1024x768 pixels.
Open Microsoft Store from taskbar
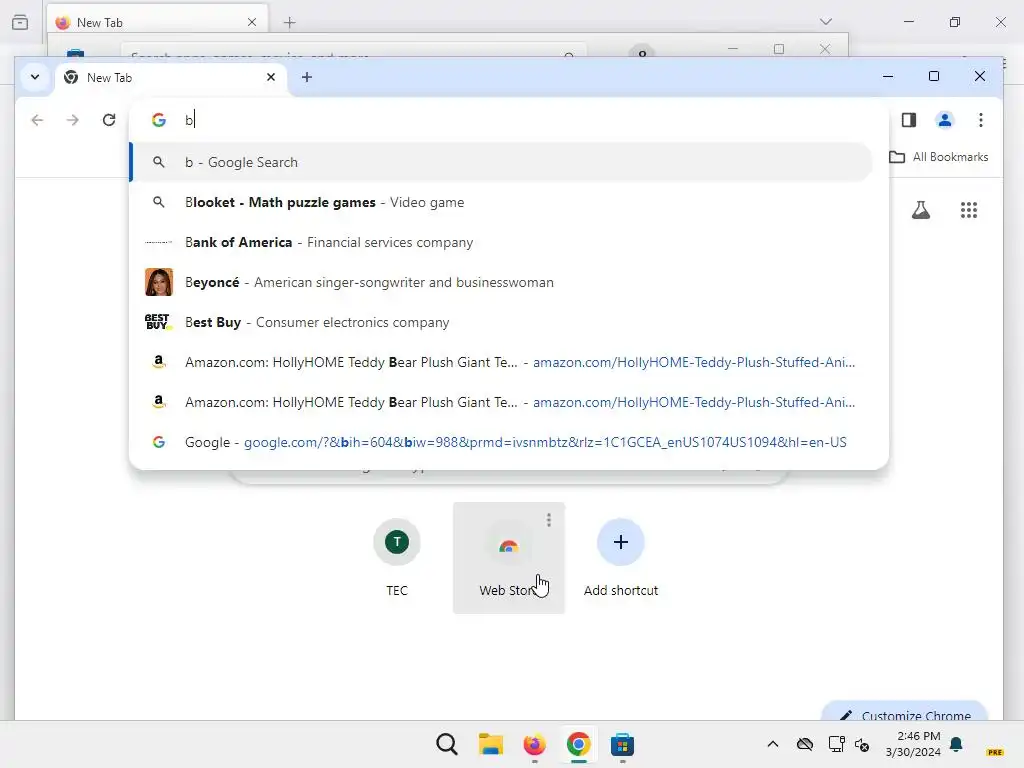[622, 744]
